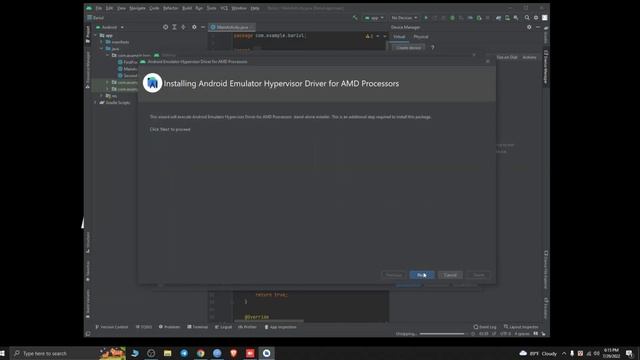The height and width of the screenshot is (360, 640).
Task: Open the Layout Inspector tool window
Action: (x=521, y=327)
